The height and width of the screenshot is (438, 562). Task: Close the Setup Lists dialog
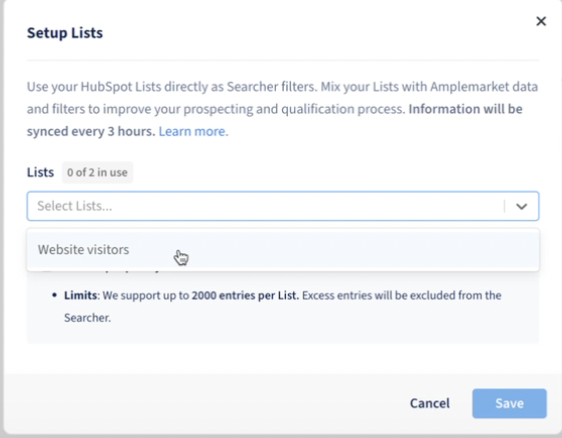coord(541,21)
